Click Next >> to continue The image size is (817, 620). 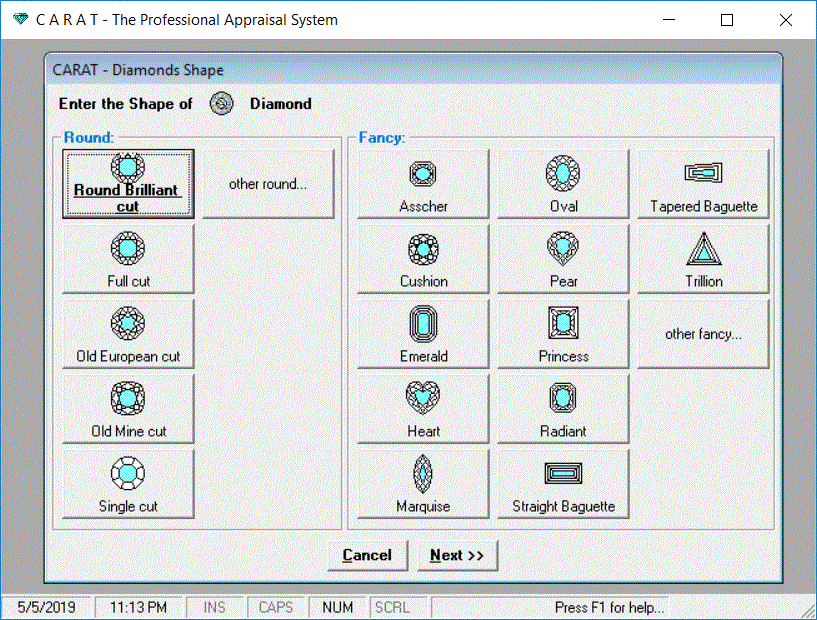coord(457,556)
